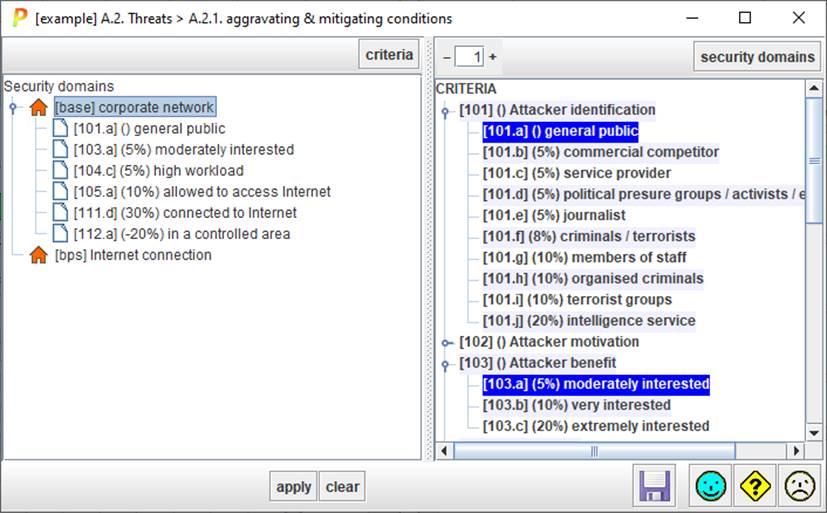Viewport: 827px width, 513px height.
Task: Collapse the [101] Attacker identification node
Action: pos(445,110)
